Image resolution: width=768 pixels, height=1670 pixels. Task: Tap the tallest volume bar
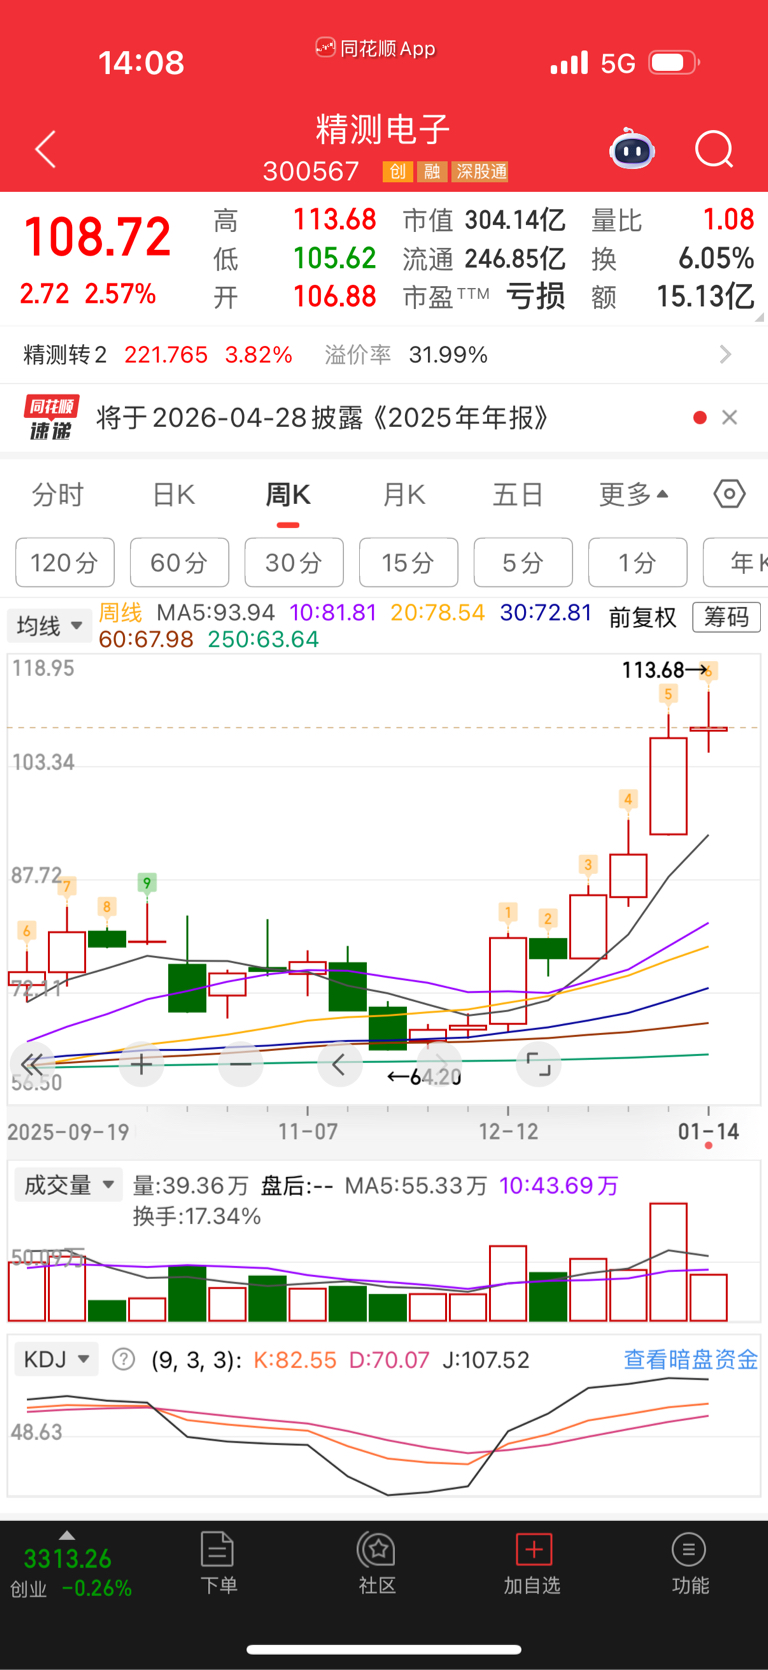(668, 1262)
